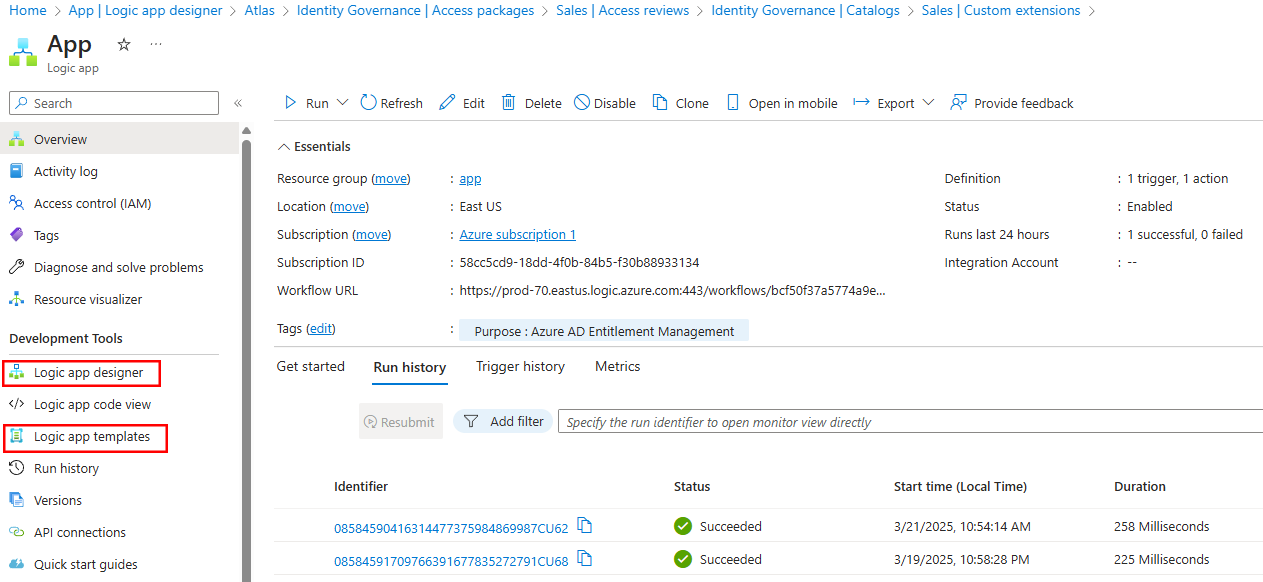Click the Tags icon in the sidebar
Viewport: 1263px width, 582px height.
tap(16, 235)
